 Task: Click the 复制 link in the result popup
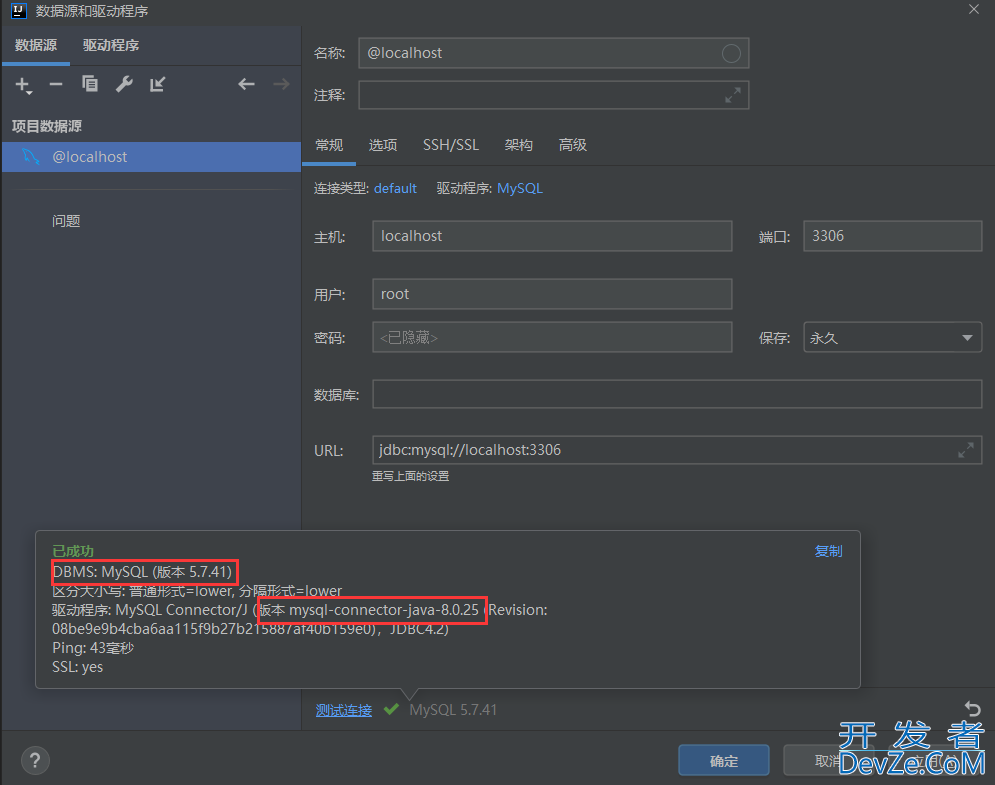pyautogui.click(x=828, y=551)
